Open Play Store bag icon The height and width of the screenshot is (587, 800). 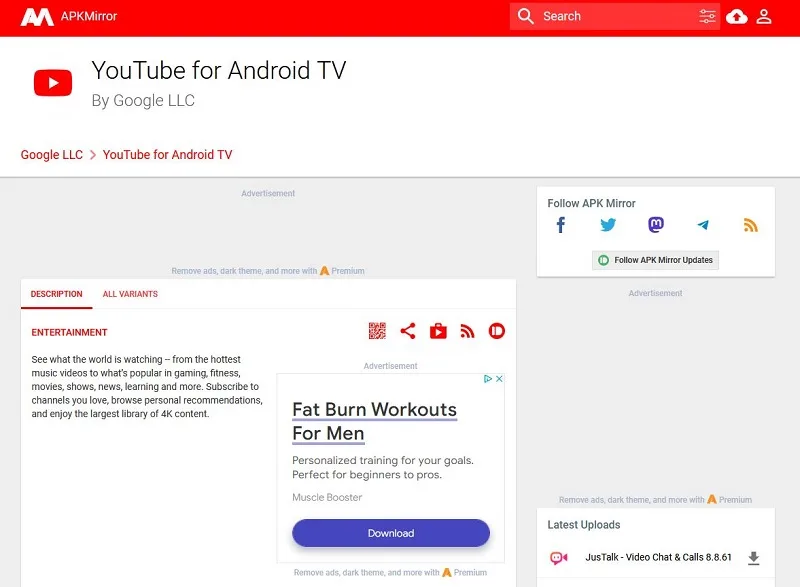[x=438, y=331]
